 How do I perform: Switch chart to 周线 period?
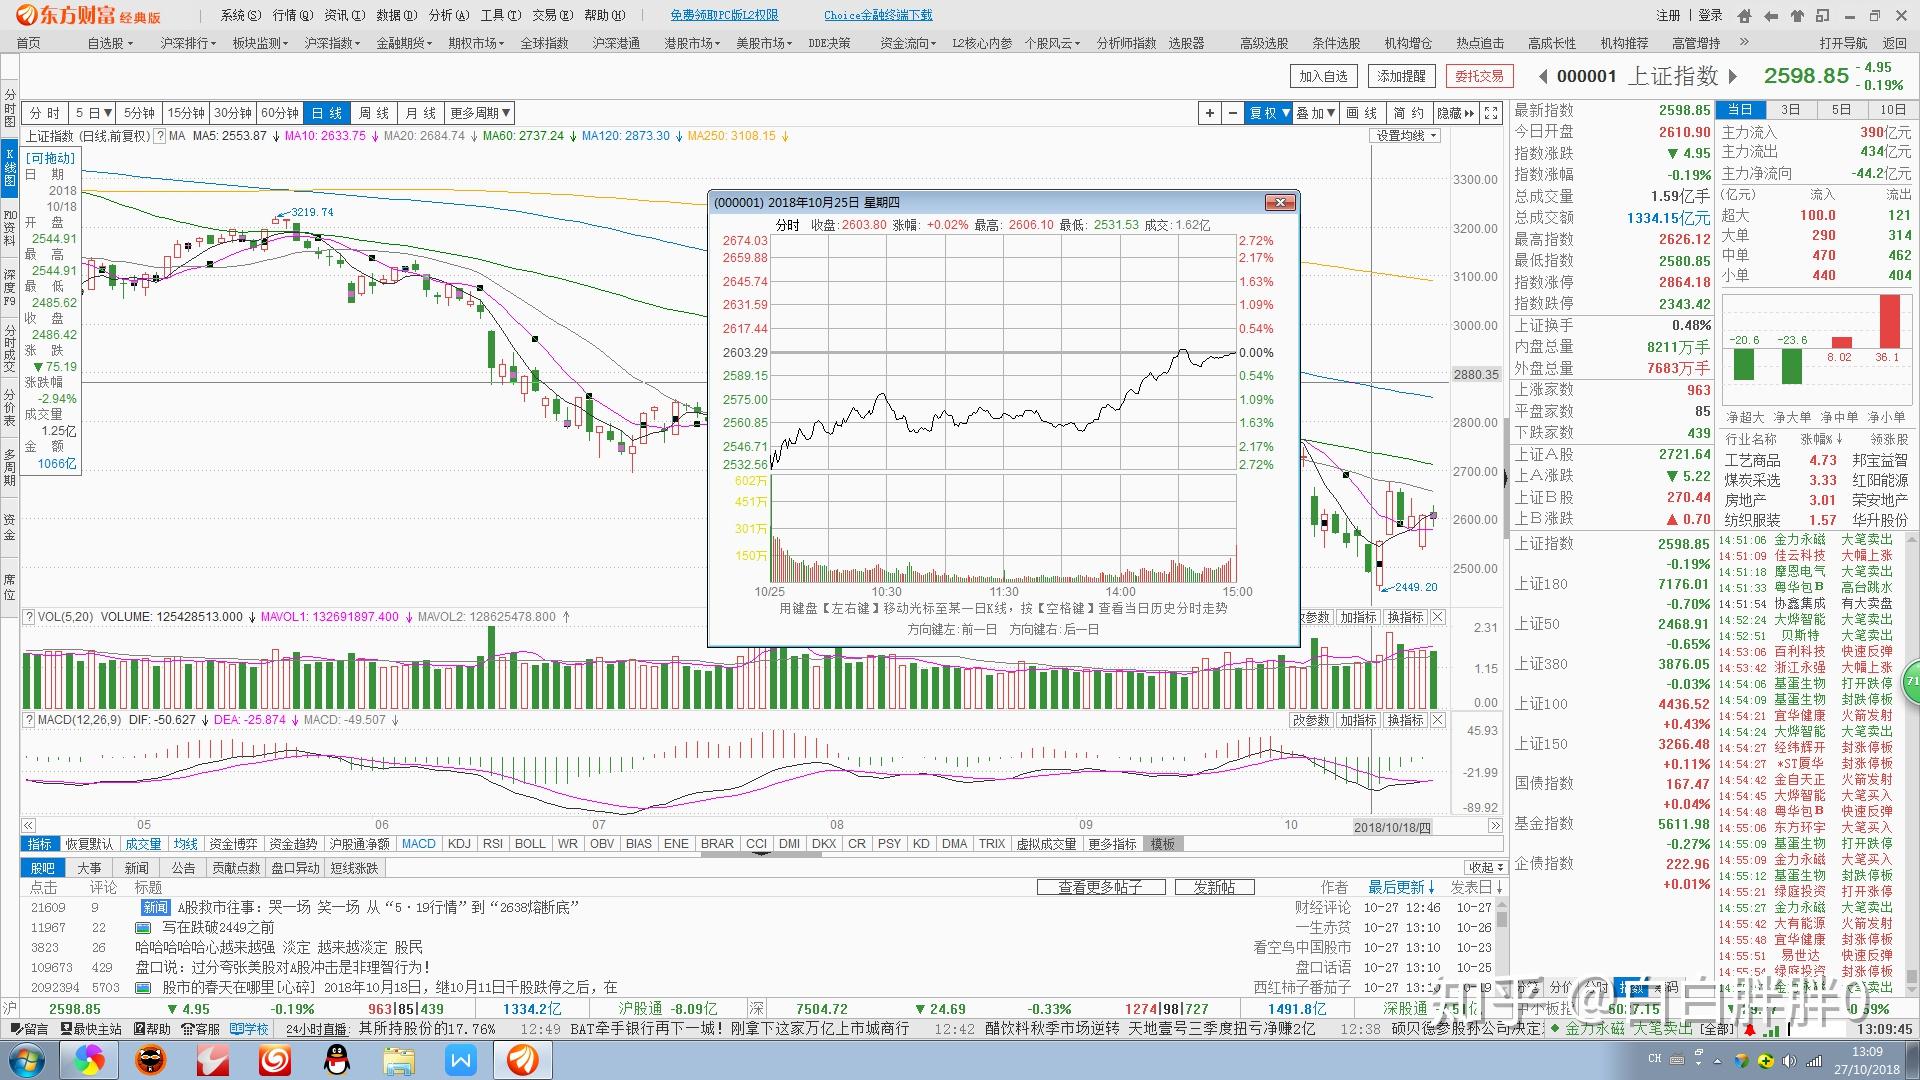click(374, 113)
